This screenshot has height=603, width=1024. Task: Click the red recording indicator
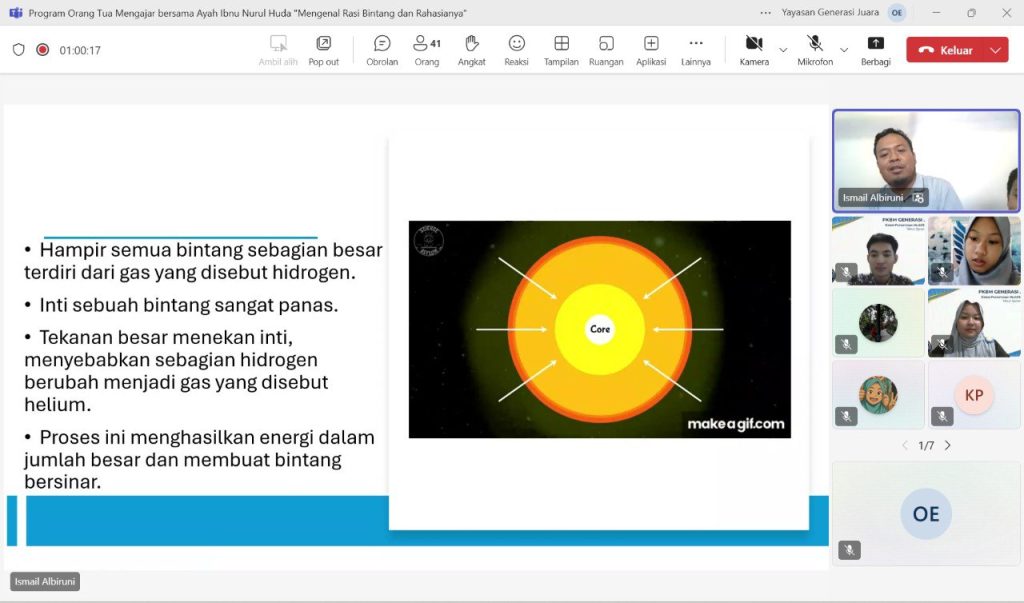[42, 50]
